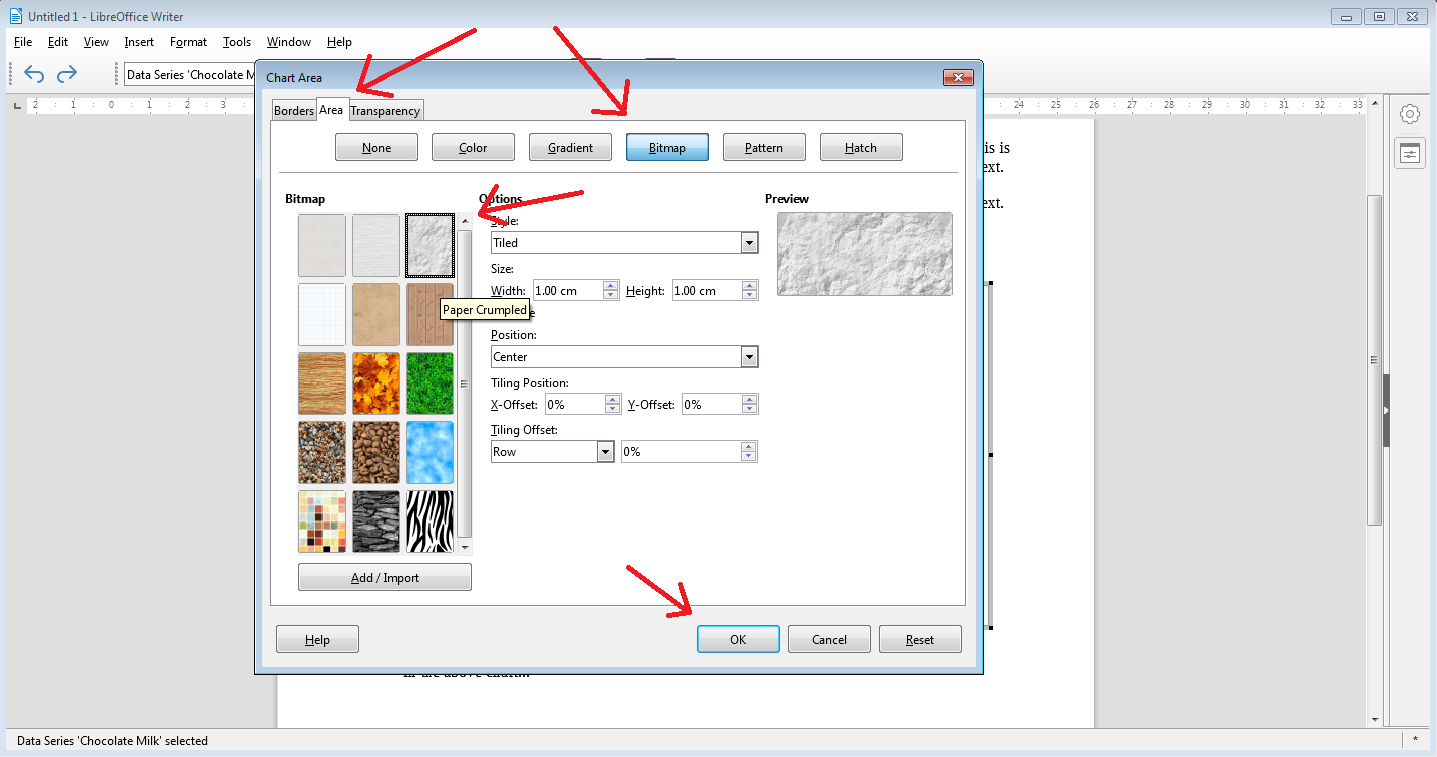Decrease the Height spinner value
Image resolution: width=1437 pixels, height=757 pixels.
coord(748,295)
